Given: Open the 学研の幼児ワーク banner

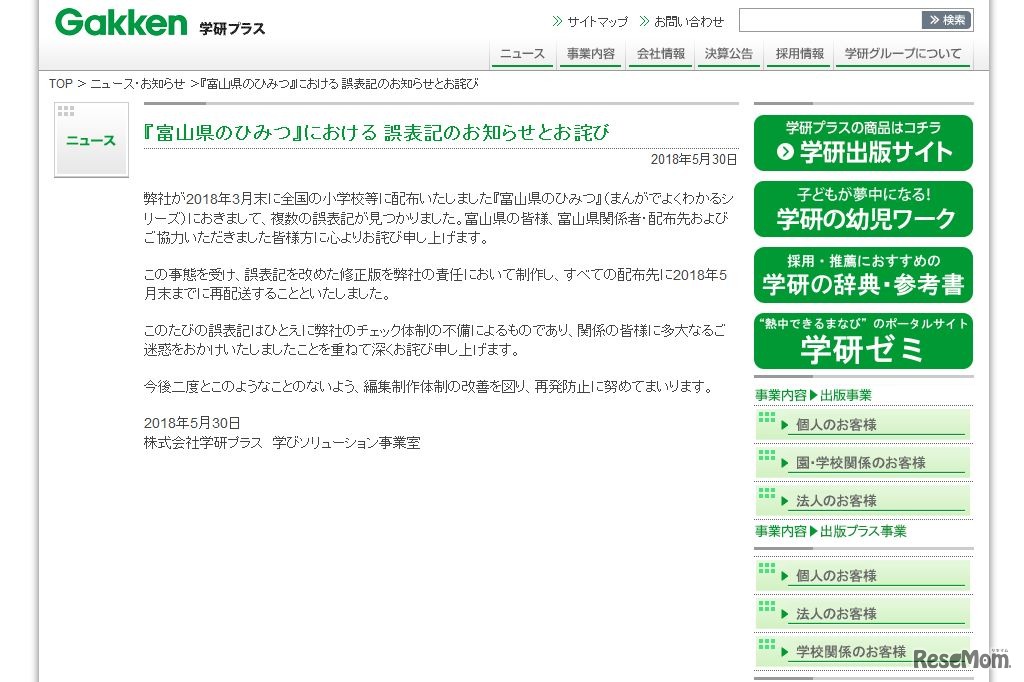Looking at the screenshot, I should tap(863, 209).
